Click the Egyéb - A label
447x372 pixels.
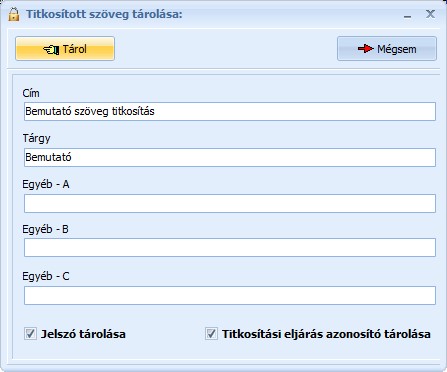pyautogui.click(x=46, y=184)
